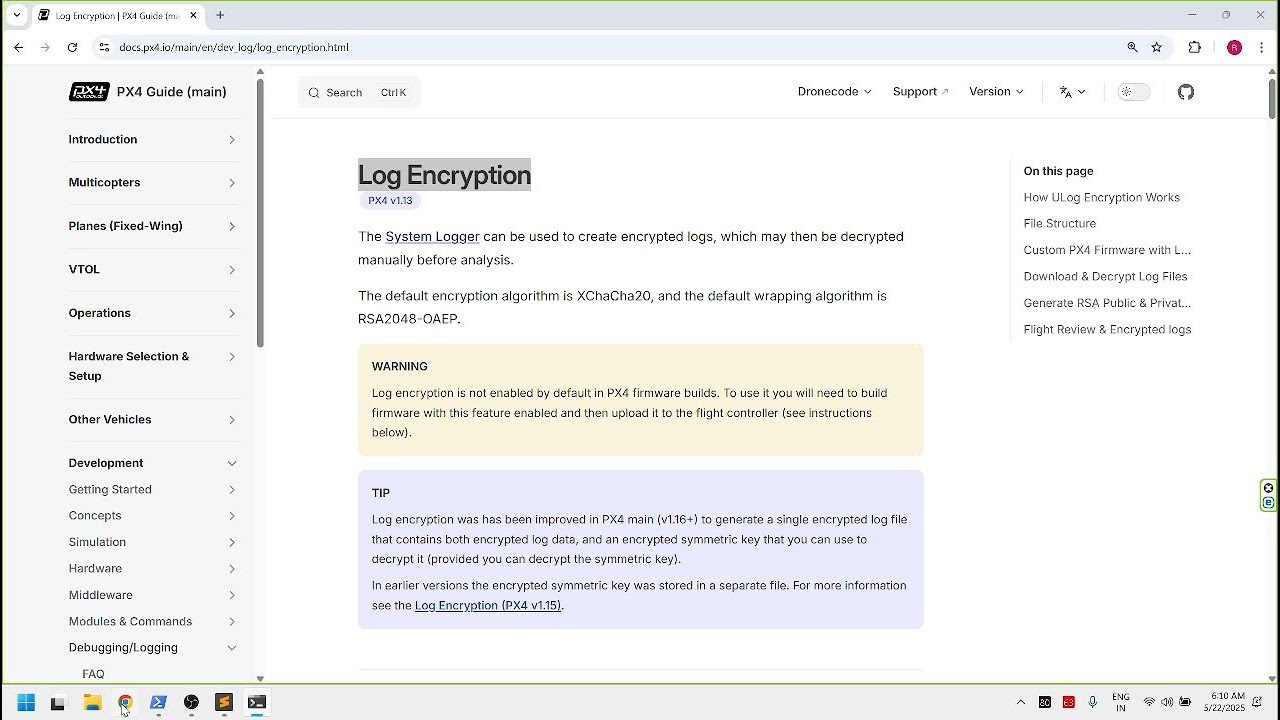The image size is (1280, 720).
Task: Click the page's vertical scrollbar thumb
Action: 1272,98
